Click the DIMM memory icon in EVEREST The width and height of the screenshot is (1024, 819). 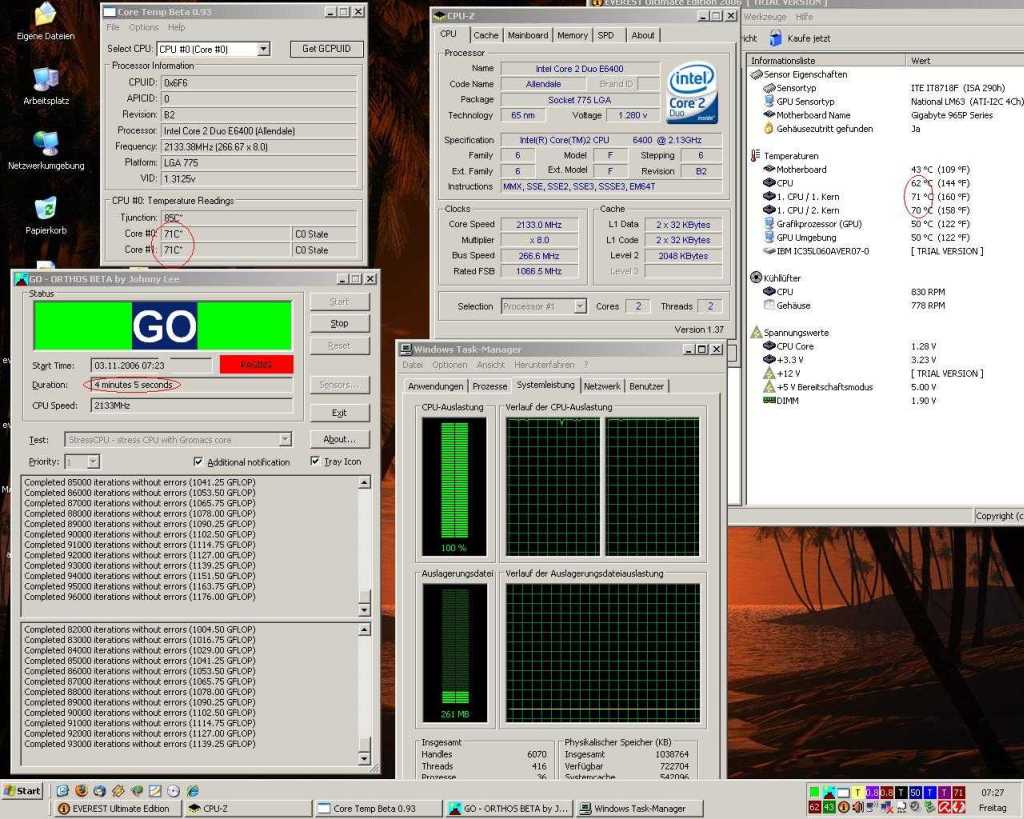(x=769, y=400)
